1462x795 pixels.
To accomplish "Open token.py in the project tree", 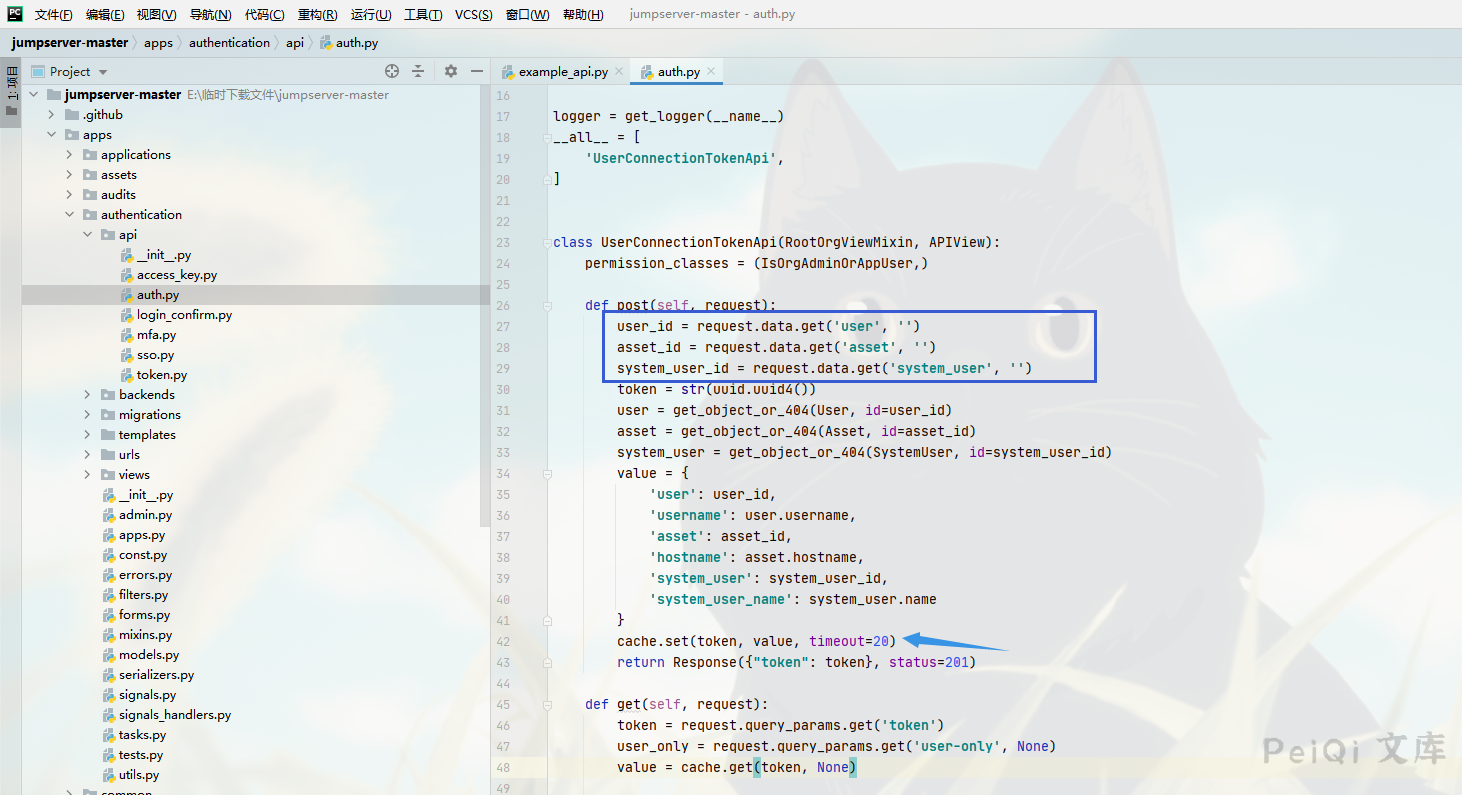I will click(161, 375).
